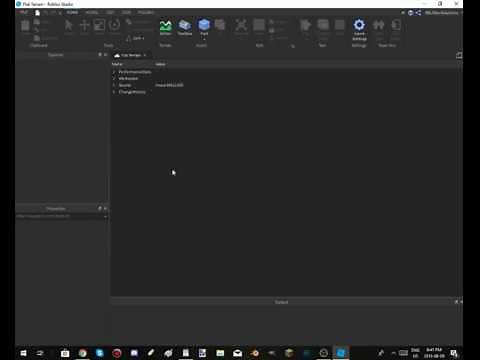Switch to the VIEW ribbon tab
This screenshot has height=360, width=480.
click(126, 12)
